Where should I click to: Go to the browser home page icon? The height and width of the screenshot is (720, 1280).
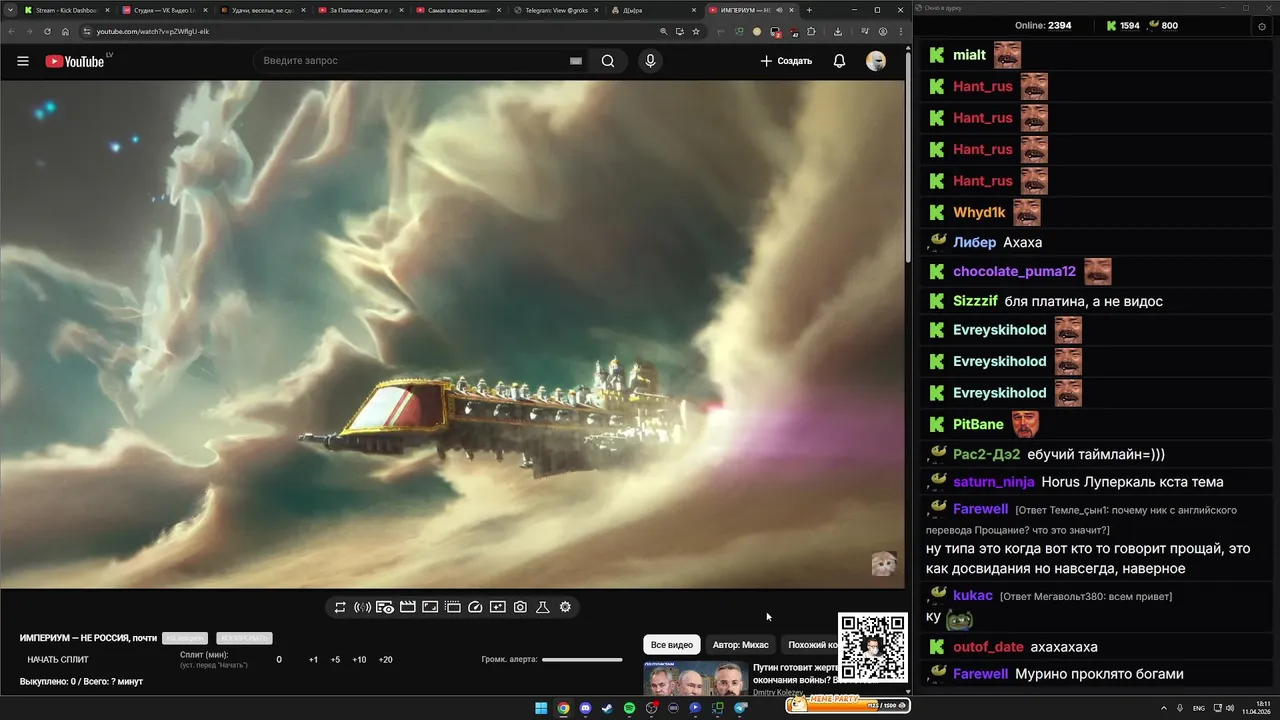[65, 31]
